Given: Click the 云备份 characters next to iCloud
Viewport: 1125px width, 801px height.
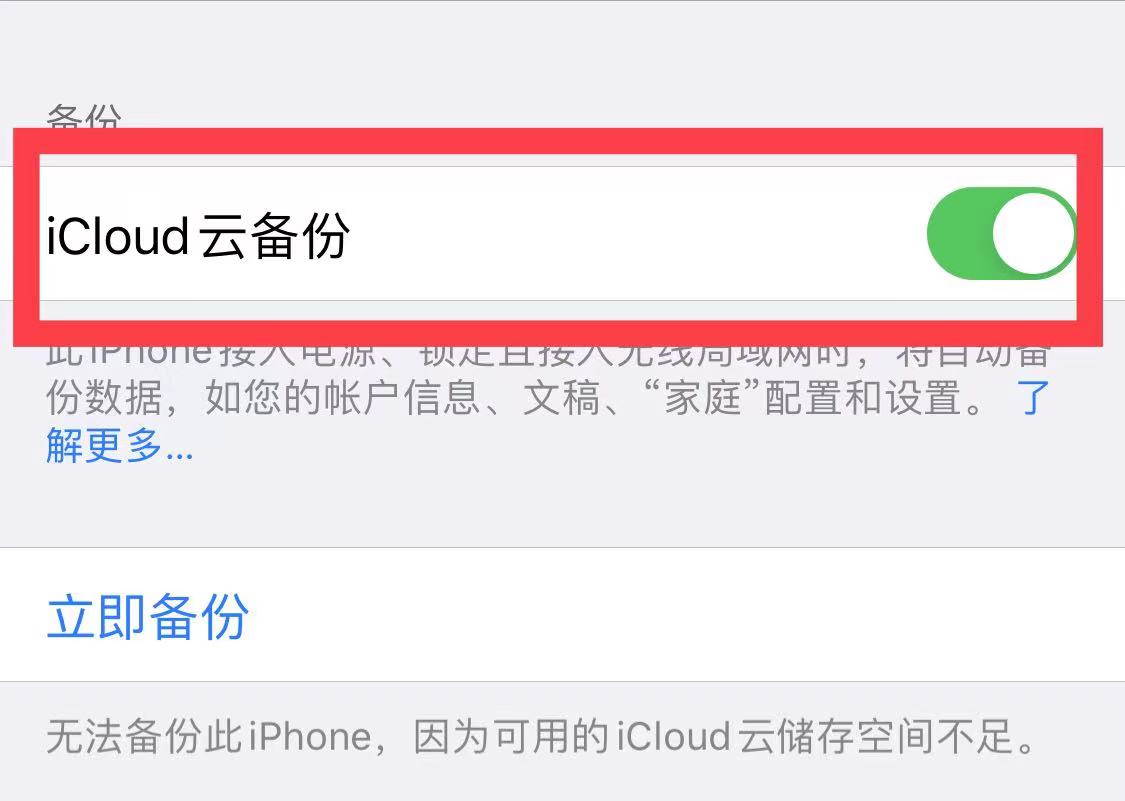Looking at the screenshot, I should (274, 235).
